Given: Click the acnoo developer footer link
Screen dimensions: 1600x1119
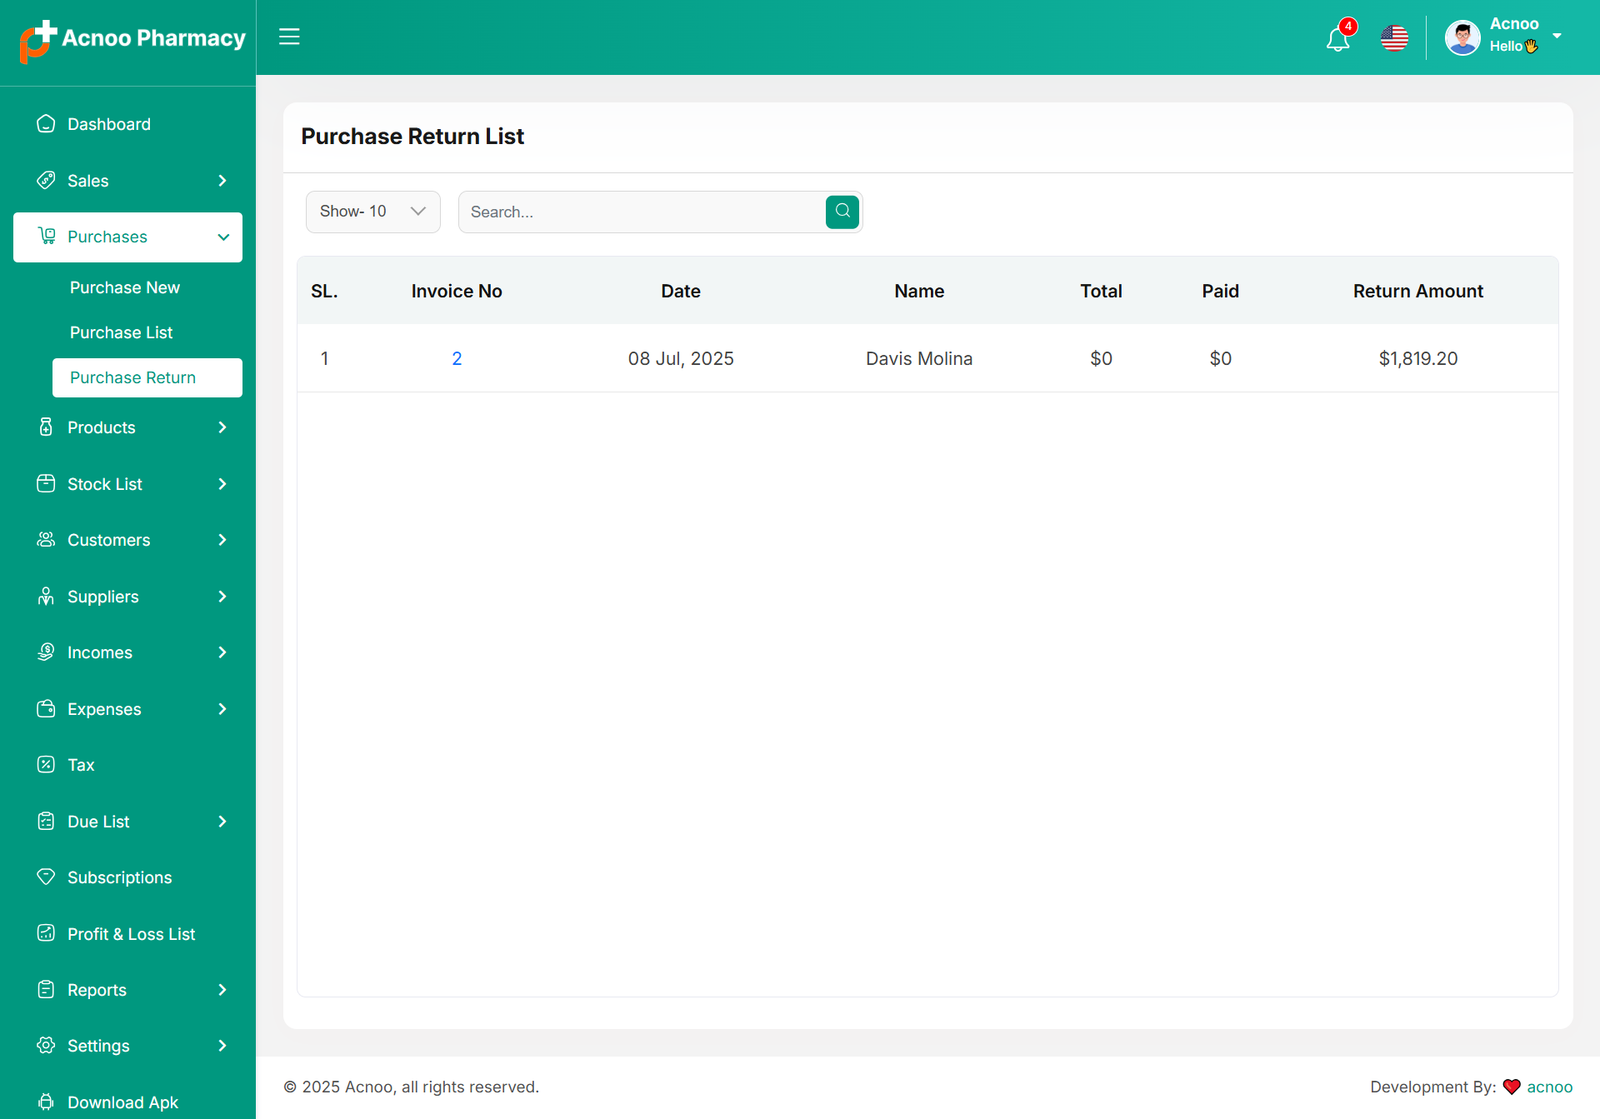Looking at the screenshot, I should [x=1549, y=1087].
